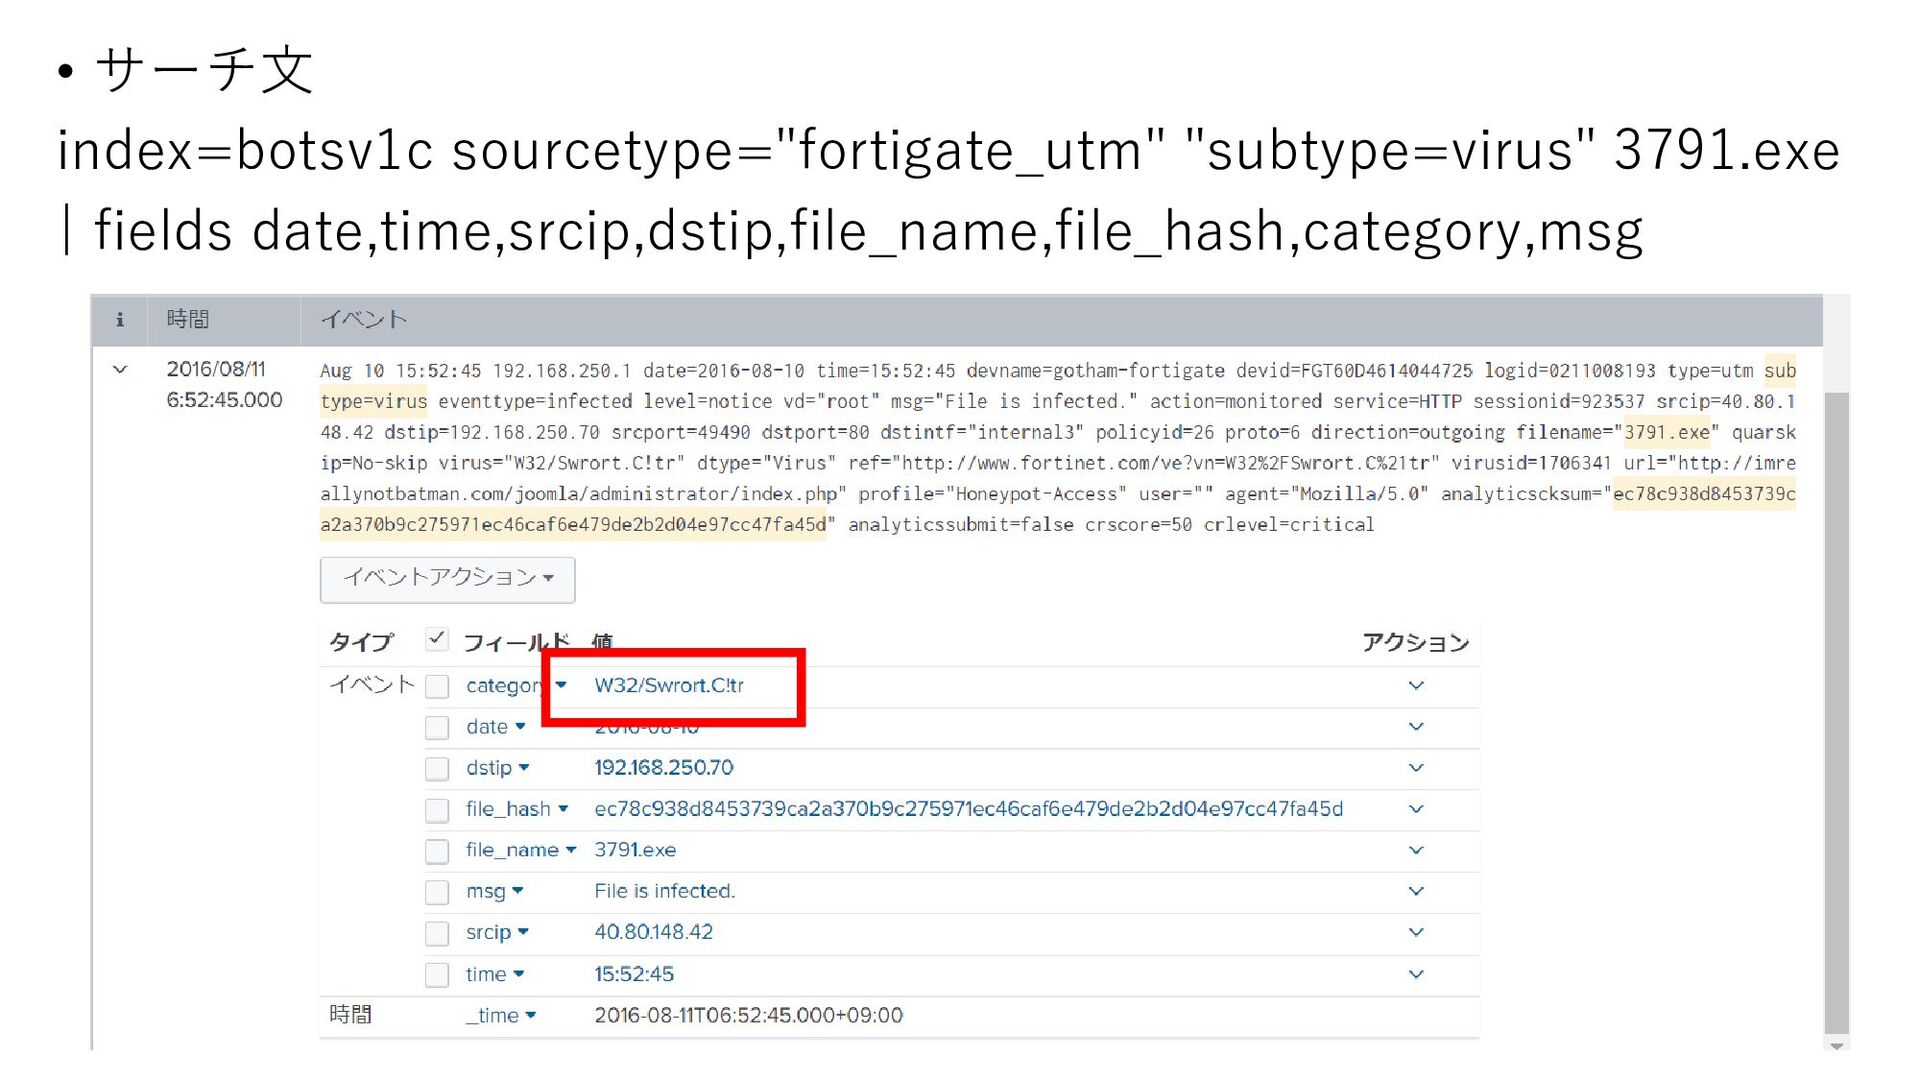The image size is (1920, 1080).
Task: Open action chevron for srcip row
Action: [1415, 932]
